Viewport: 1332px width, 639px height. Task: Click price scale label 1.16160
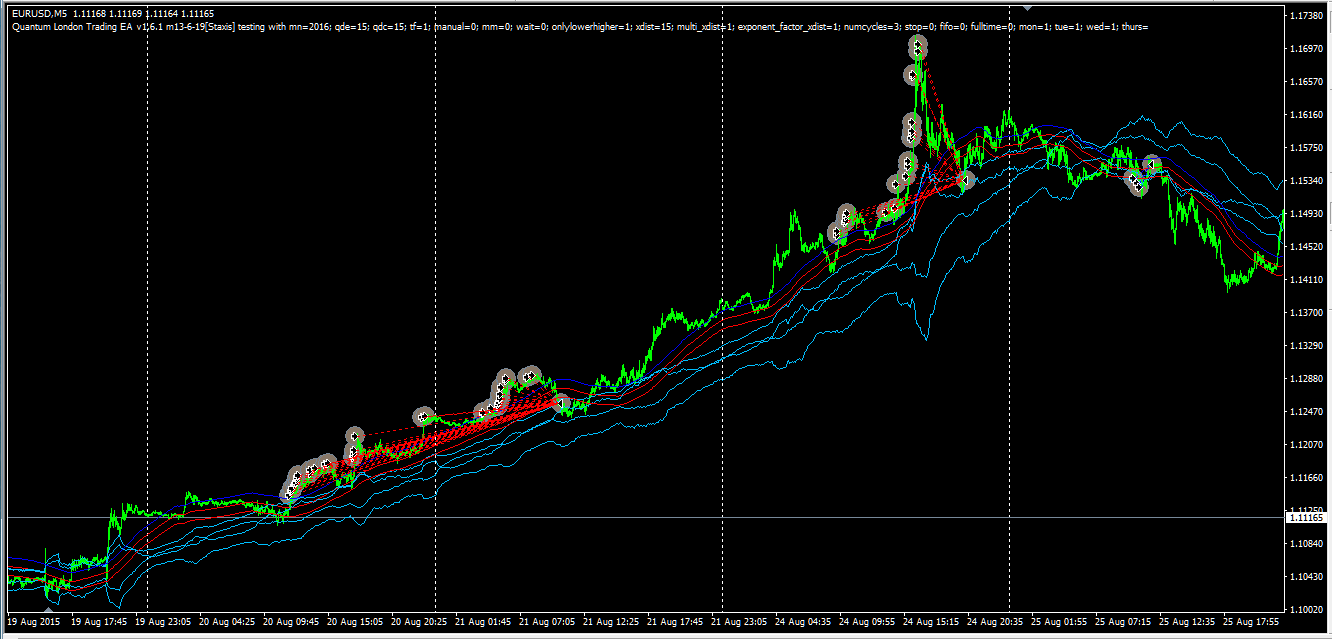[x=1306, y=116]
